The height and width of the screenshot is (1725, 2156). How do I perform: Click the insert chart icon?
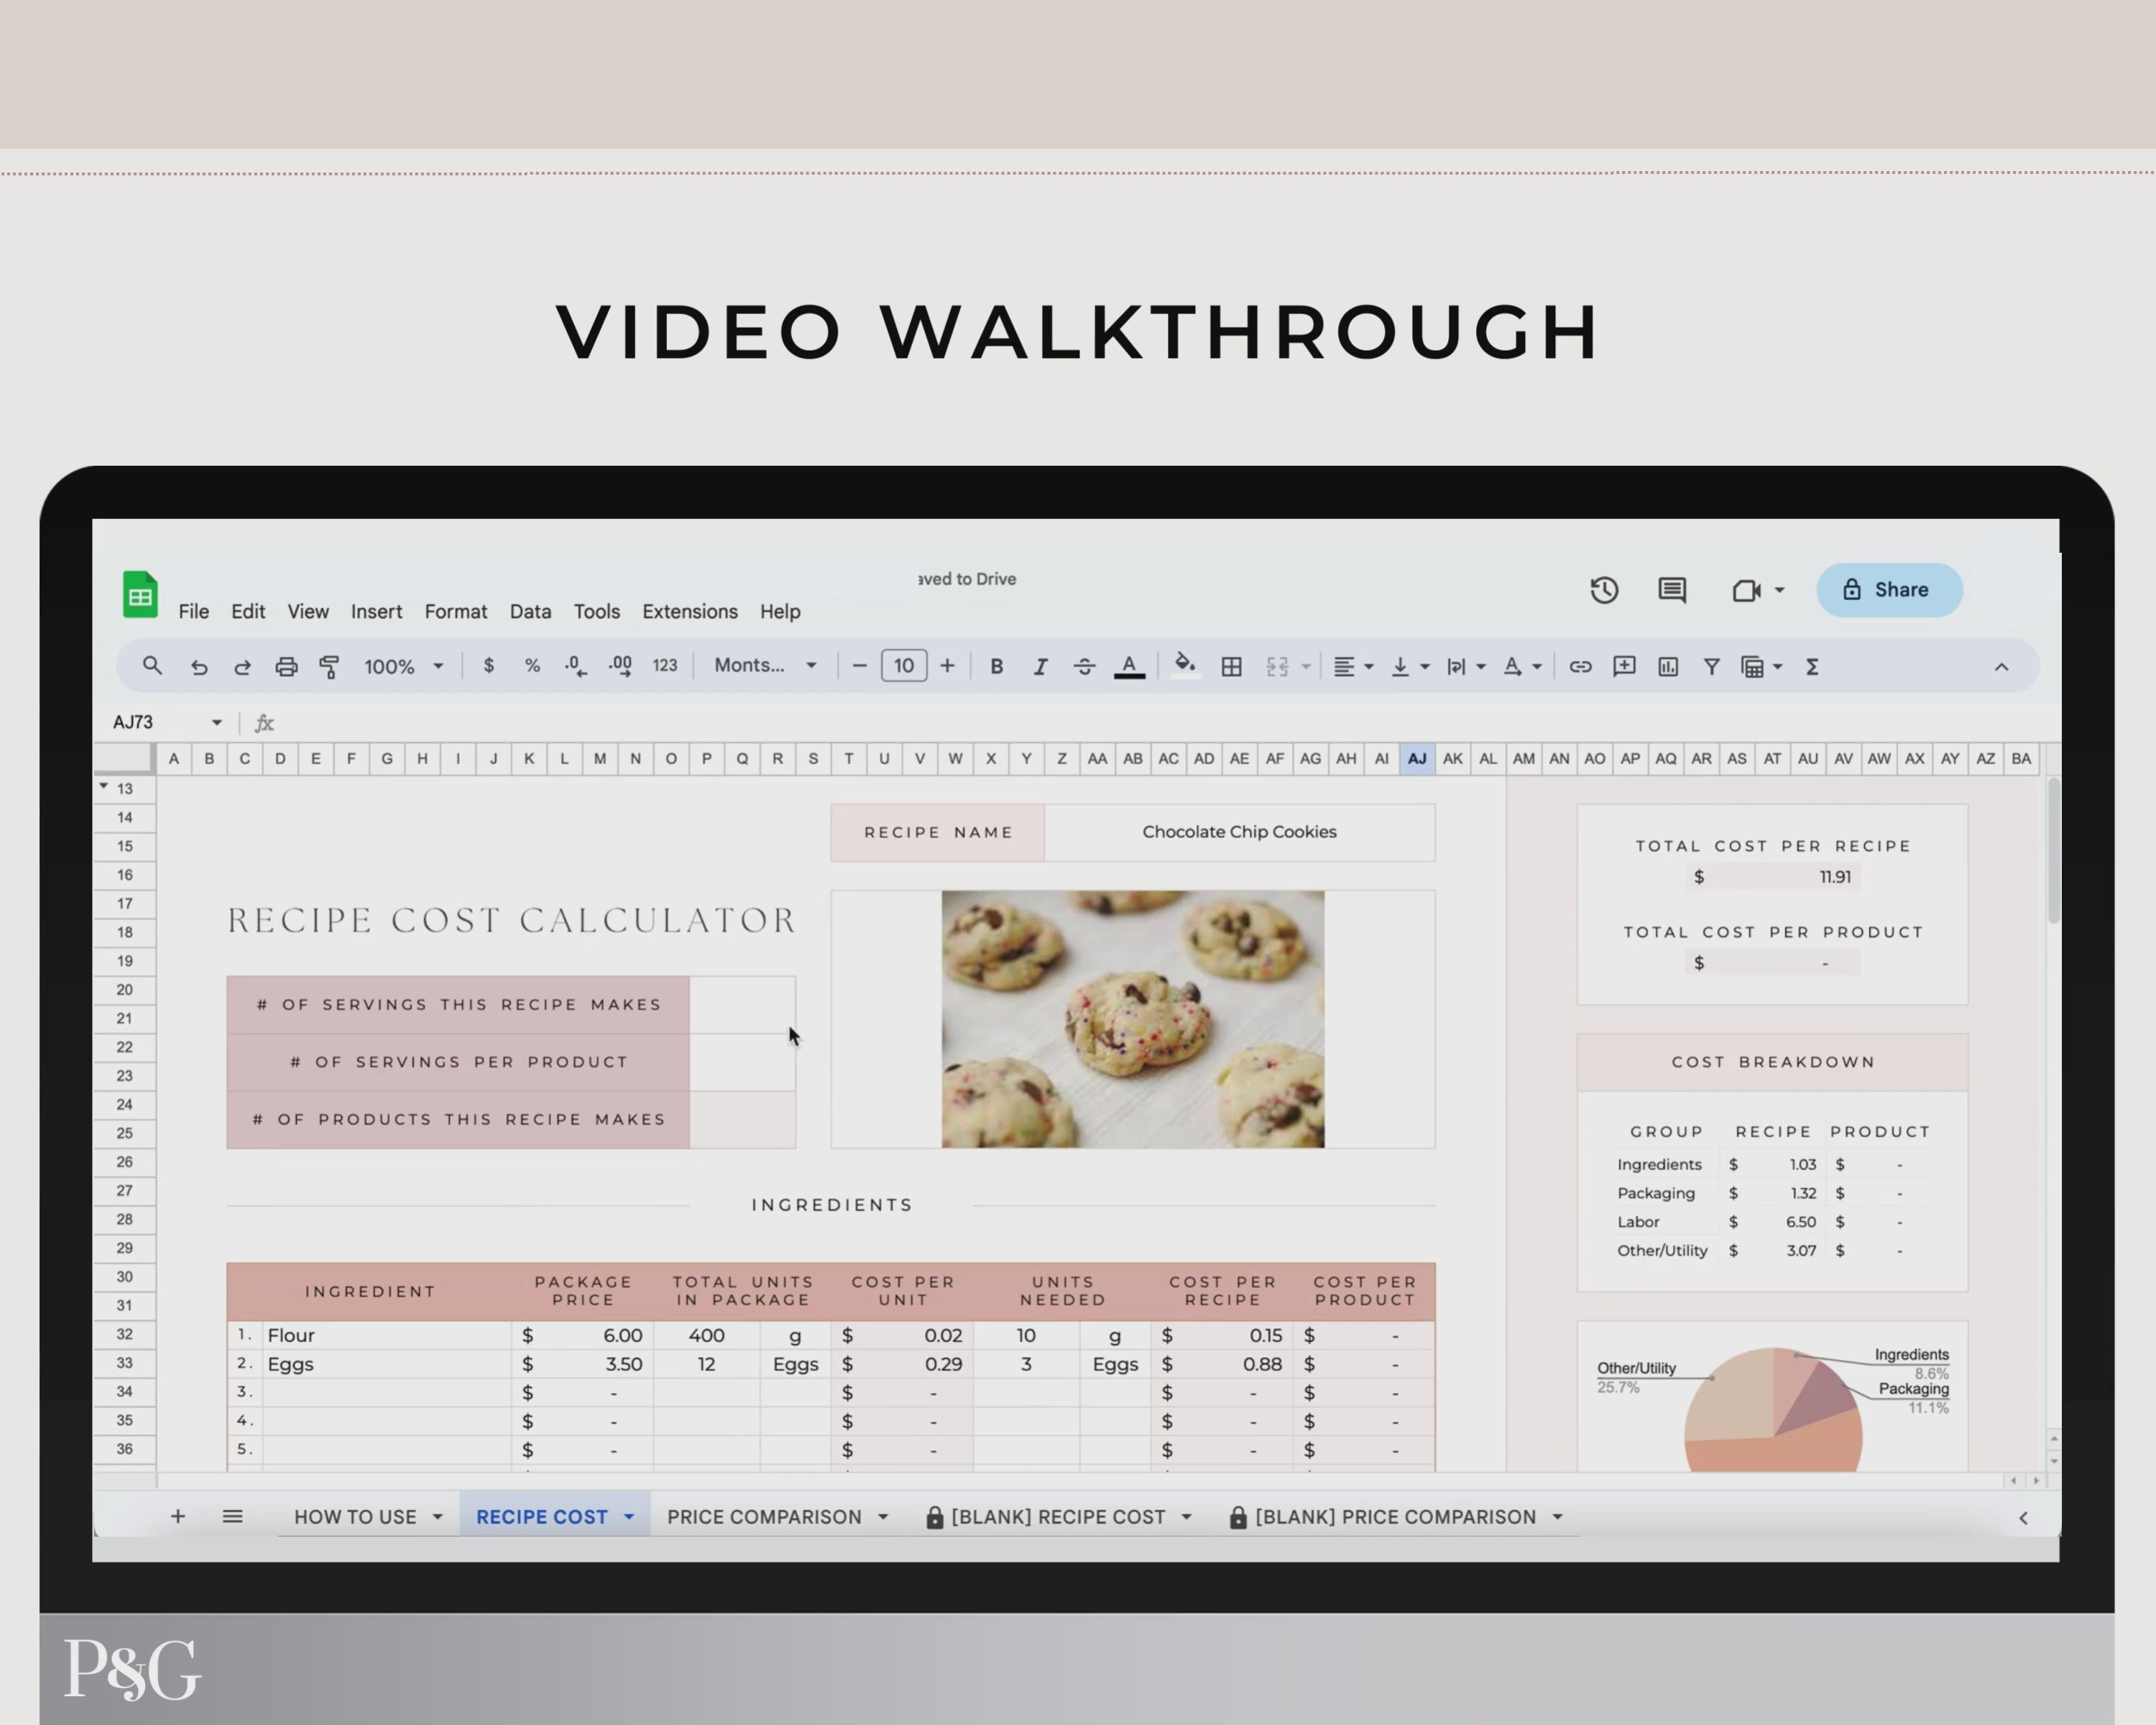tap(1668, 667)
